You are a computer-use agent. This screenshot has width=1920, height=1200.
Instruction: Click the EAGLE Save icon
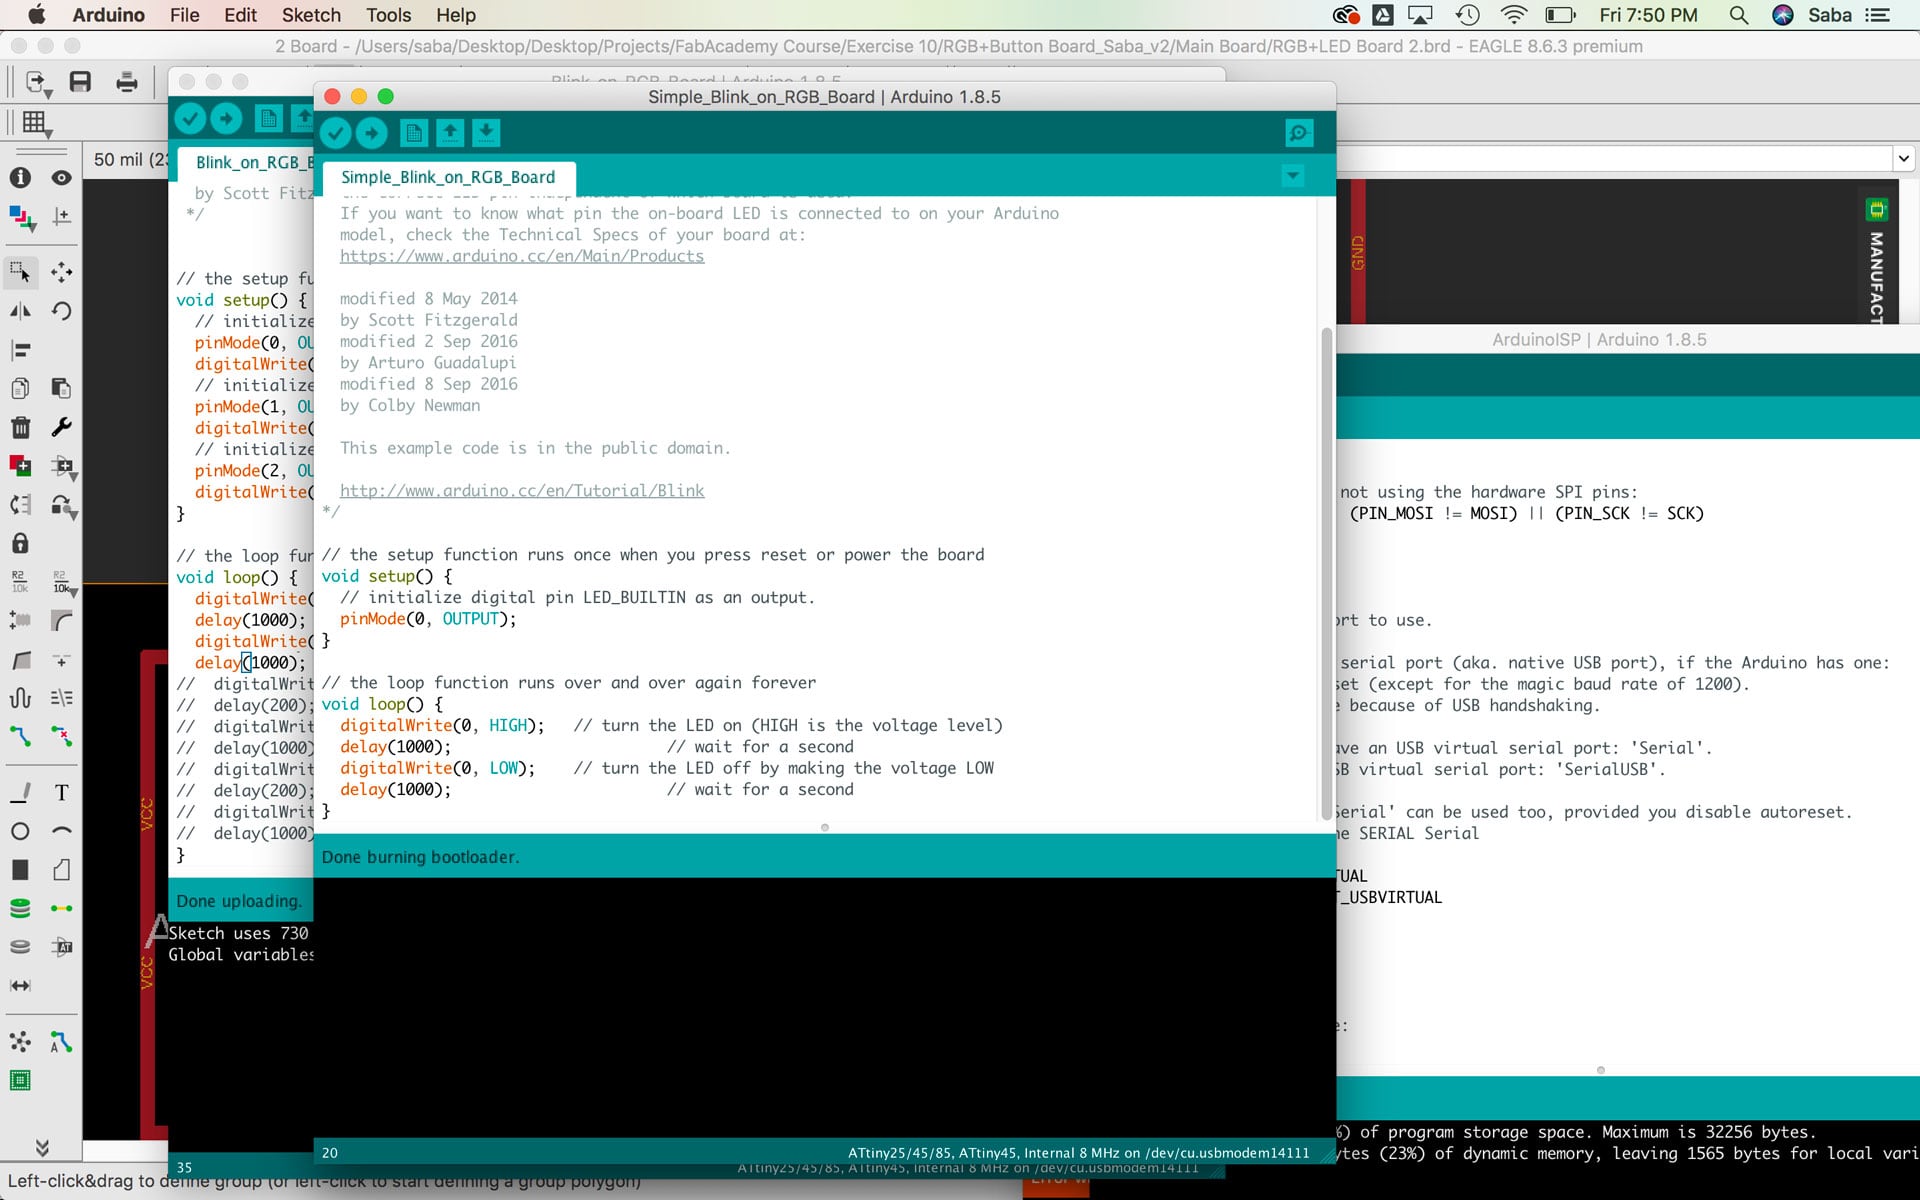click(80, 82)
